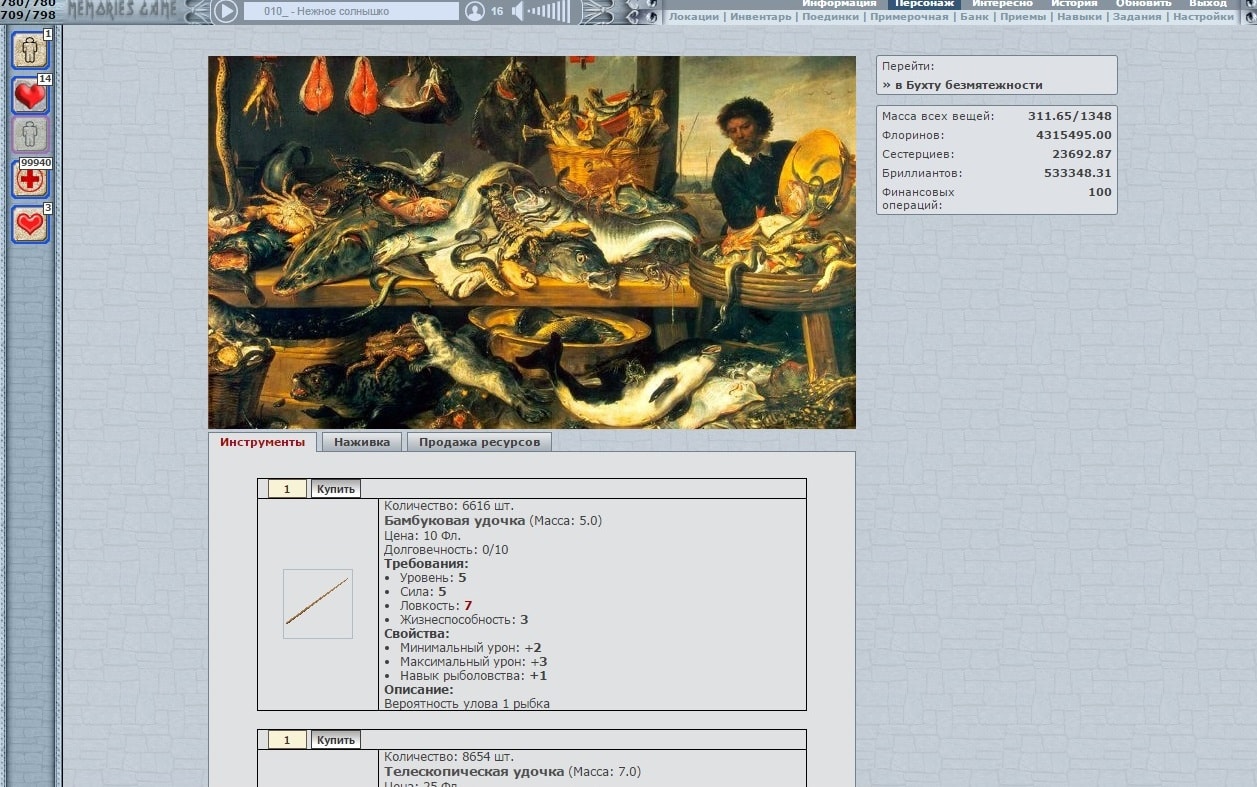Switch to the Наживка tab
1257x787 pixels.
[362, 442]
